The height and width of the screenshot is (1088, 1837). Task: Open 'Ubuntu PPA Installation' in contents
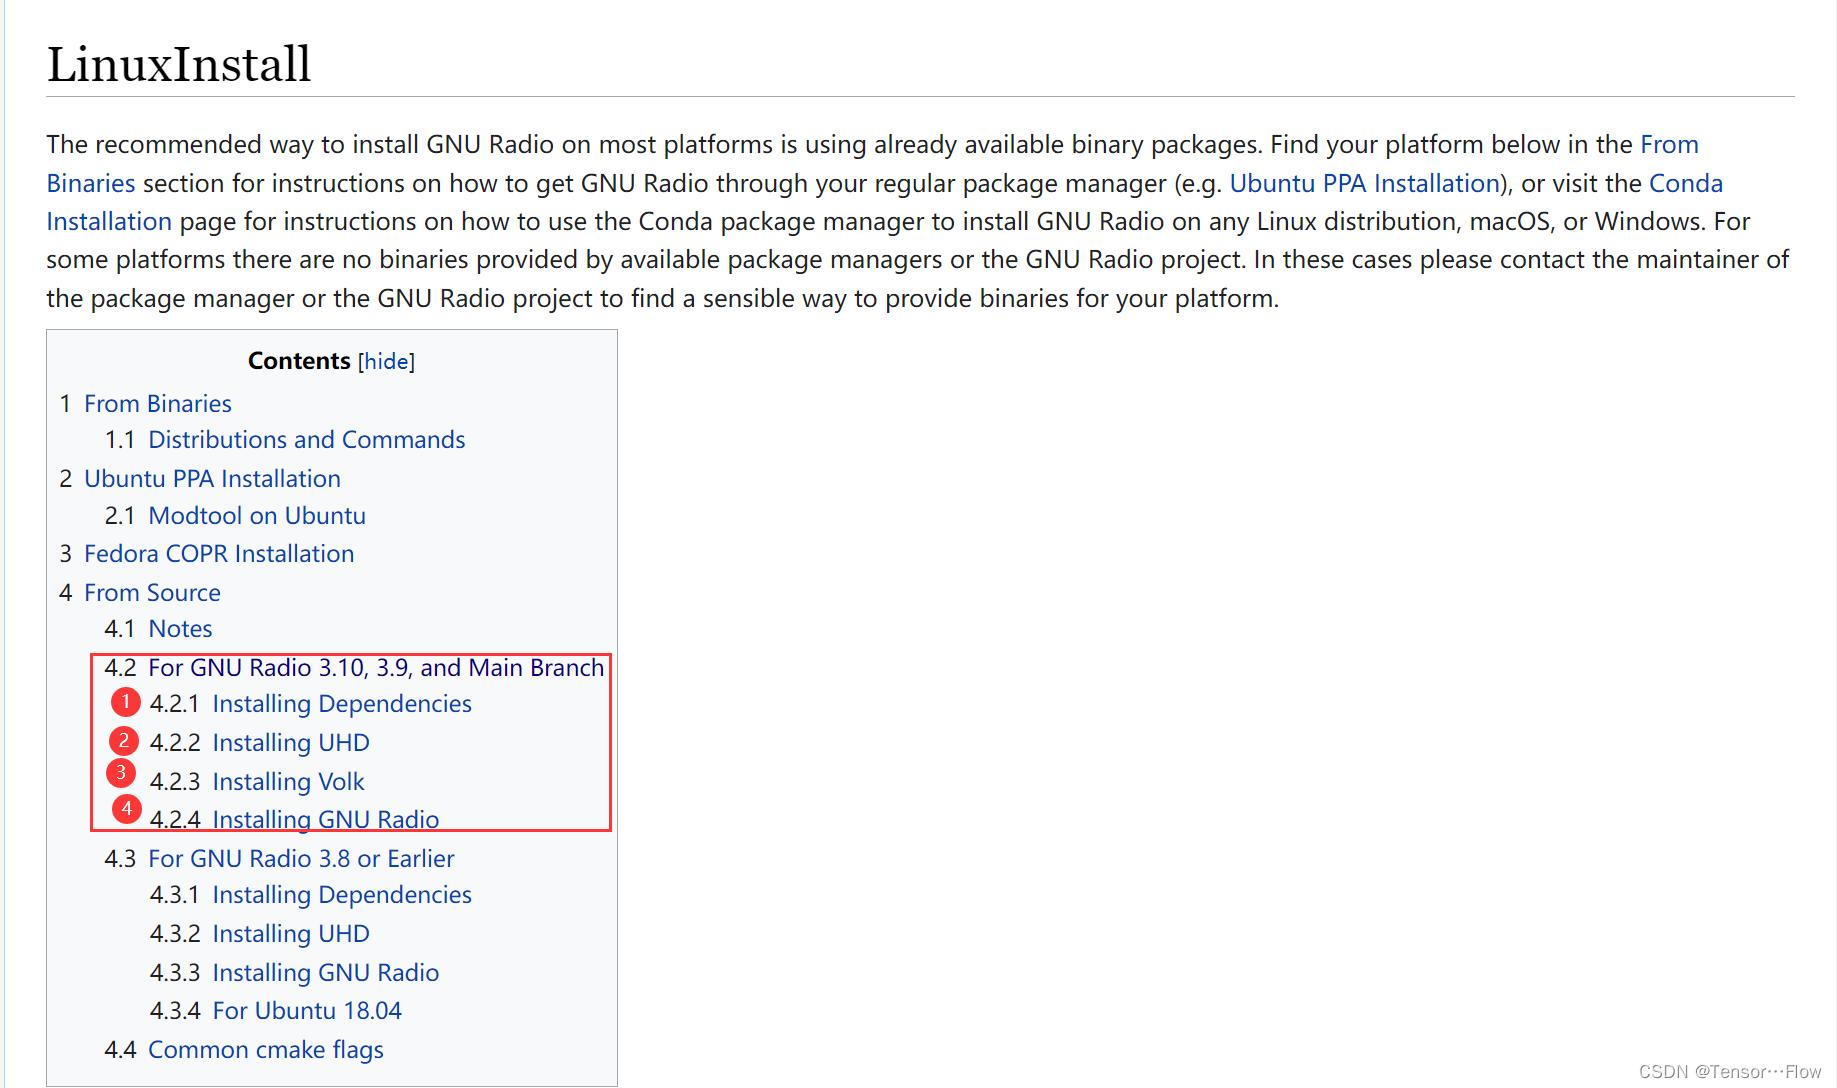point(212,479)
